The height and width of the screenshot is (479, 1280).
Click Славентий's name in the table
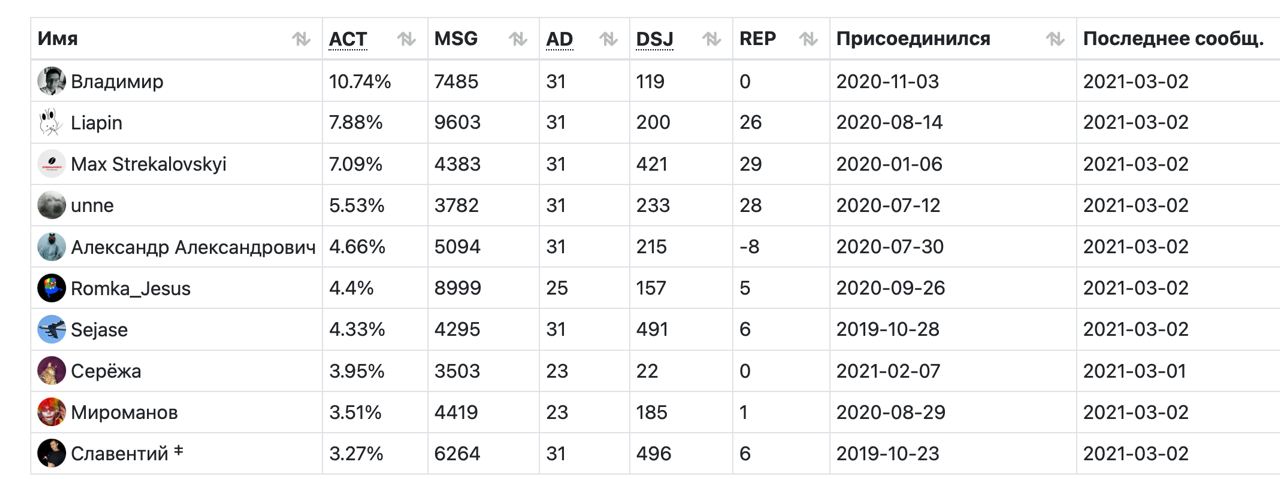tap(119, 453)
